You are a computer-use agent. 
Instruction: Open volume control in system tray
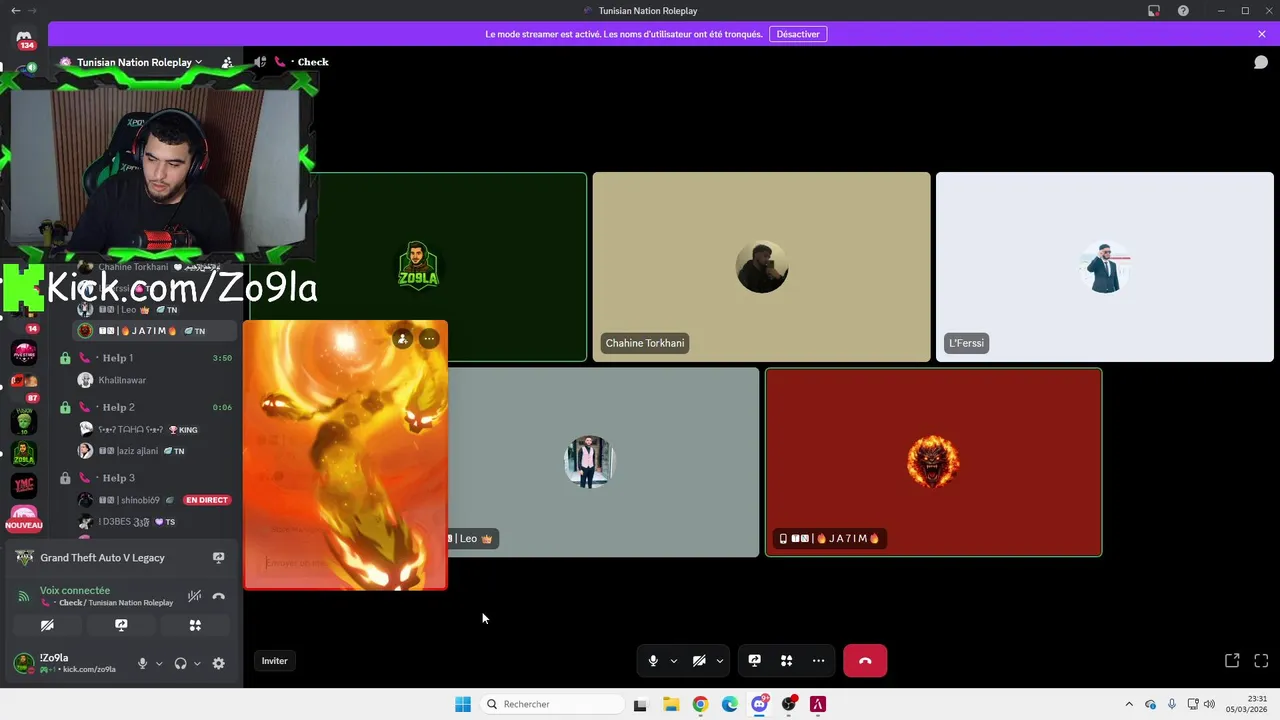pyautogui.click(x=1209, y=704)
